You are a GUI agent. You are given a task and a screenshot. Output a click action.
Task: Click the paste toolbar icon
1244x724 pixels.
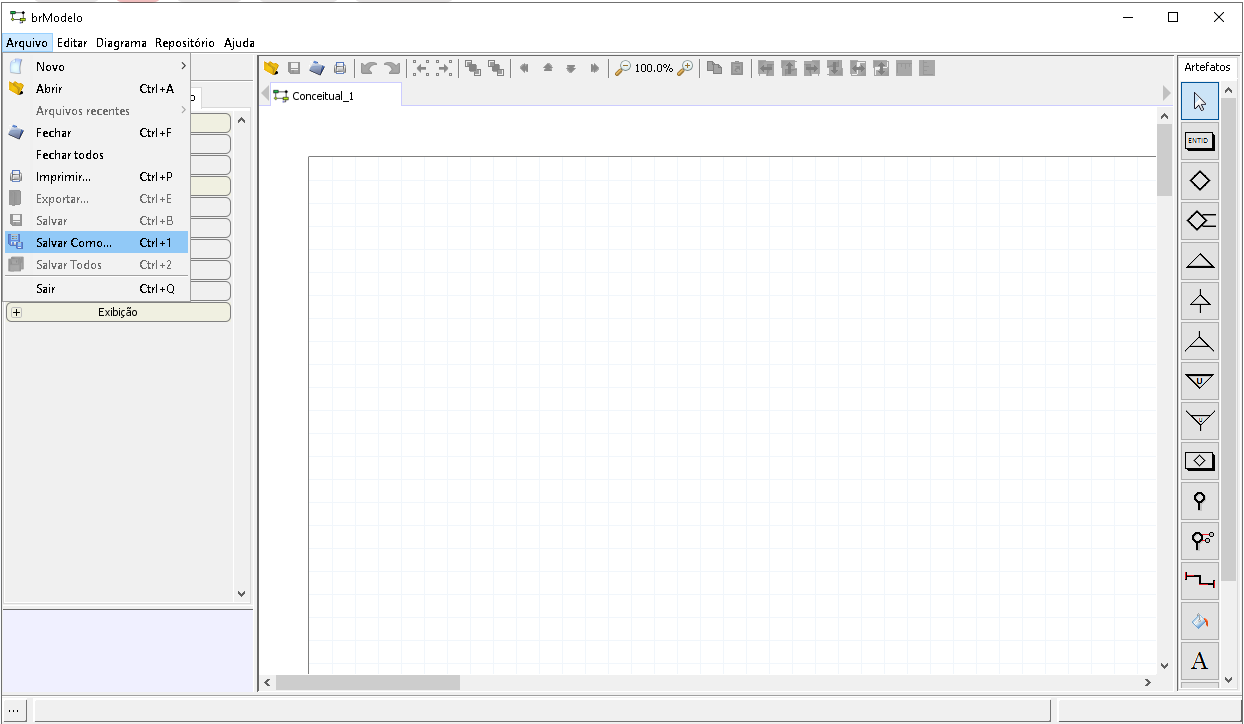point(737,68)
